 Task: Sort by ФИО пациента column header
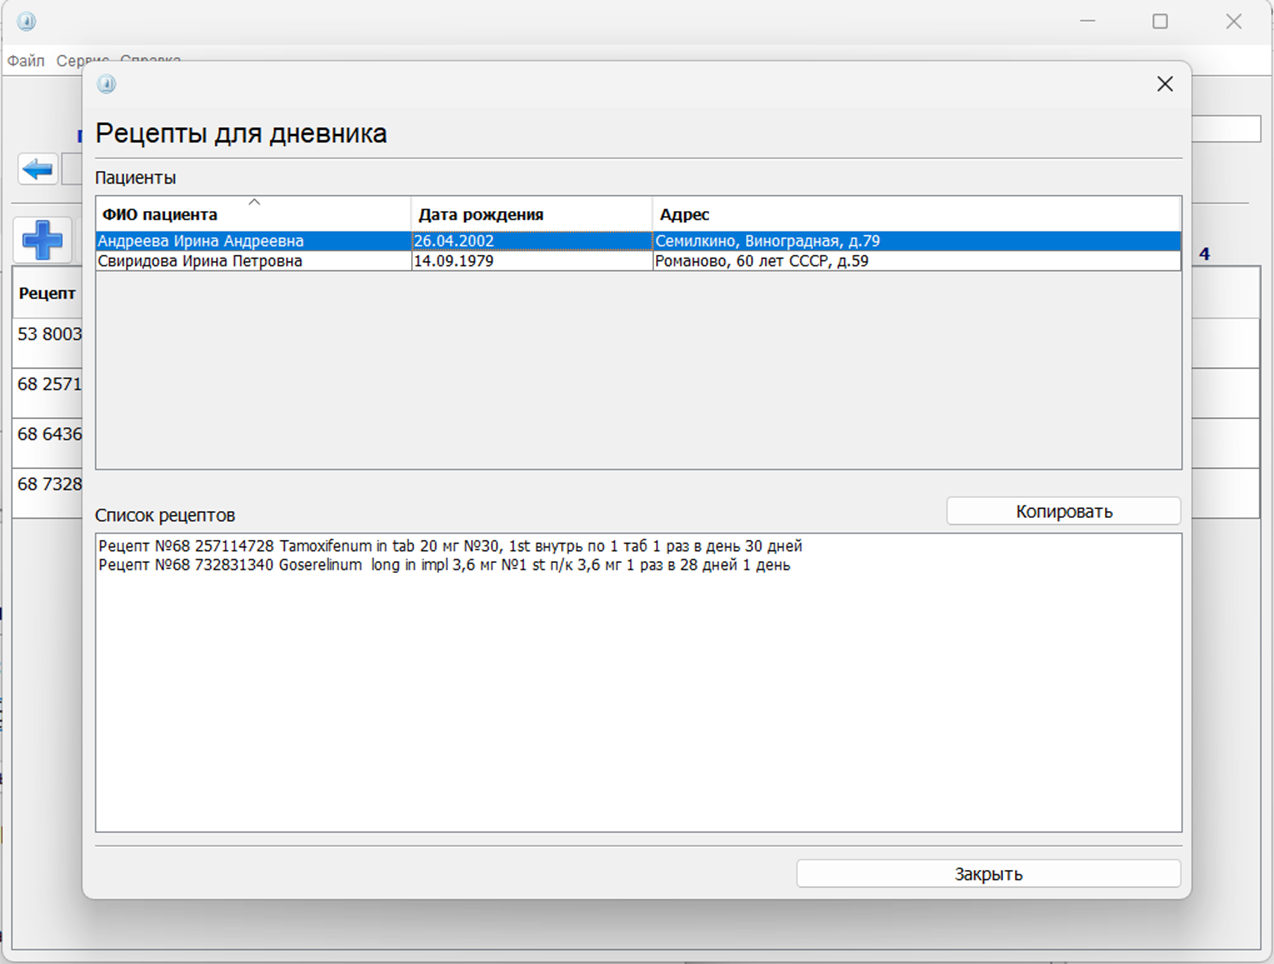[160, 215]
